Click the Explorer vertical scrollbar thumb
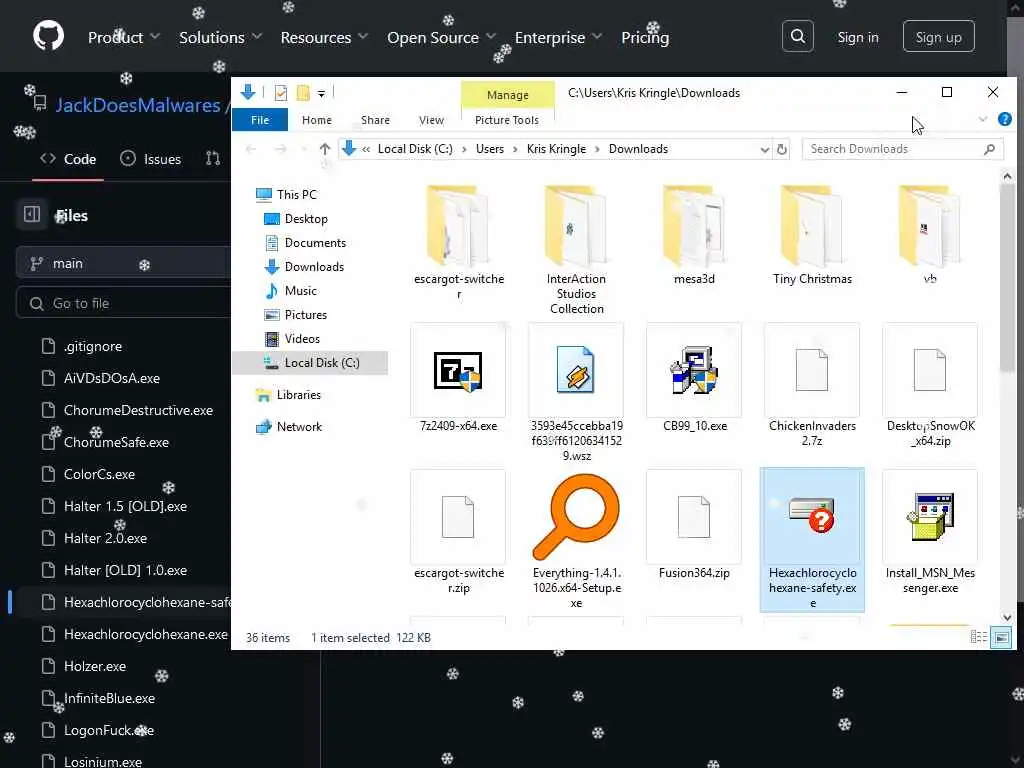Image resolution: width=1024 pixels, height=768 pixels. pos(1007,278)
